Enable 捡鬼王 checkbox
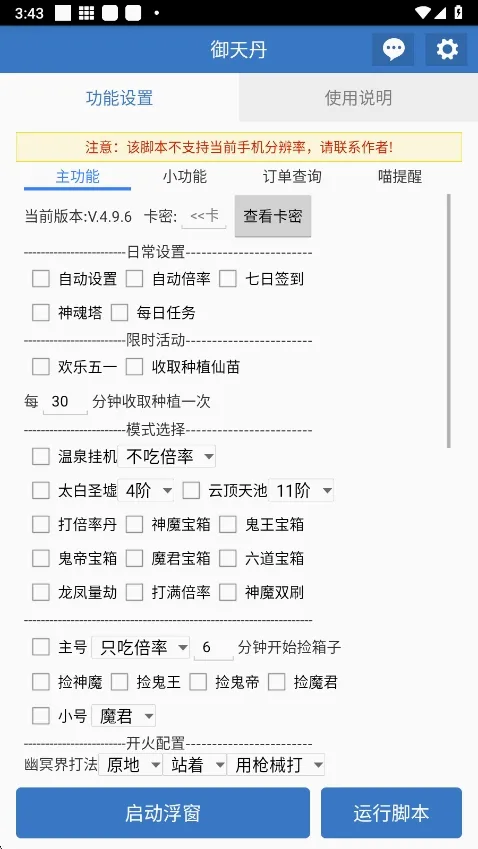This screenshot has height=849, width=478. pos(120,682)
